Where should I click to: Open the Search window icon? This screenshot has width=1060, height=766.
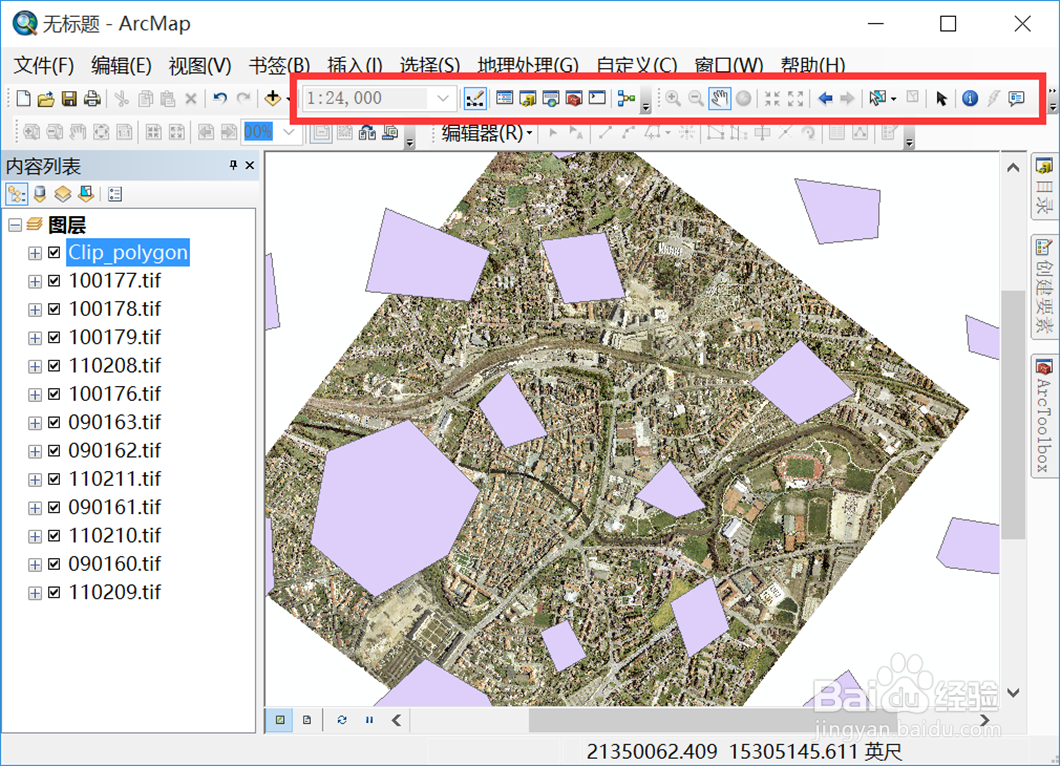pyautogui.click(x=550, y=99)
